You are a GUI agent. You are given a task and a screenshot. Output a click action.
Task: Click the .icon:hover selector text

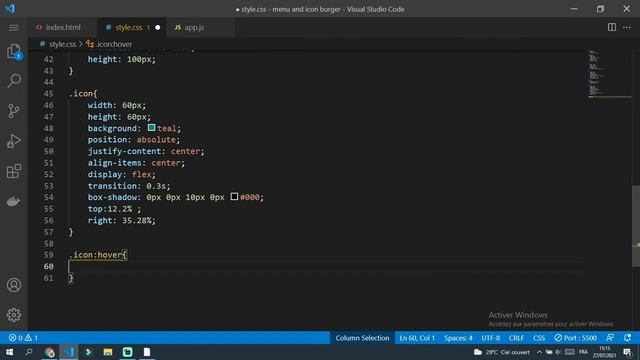[96, 255]
